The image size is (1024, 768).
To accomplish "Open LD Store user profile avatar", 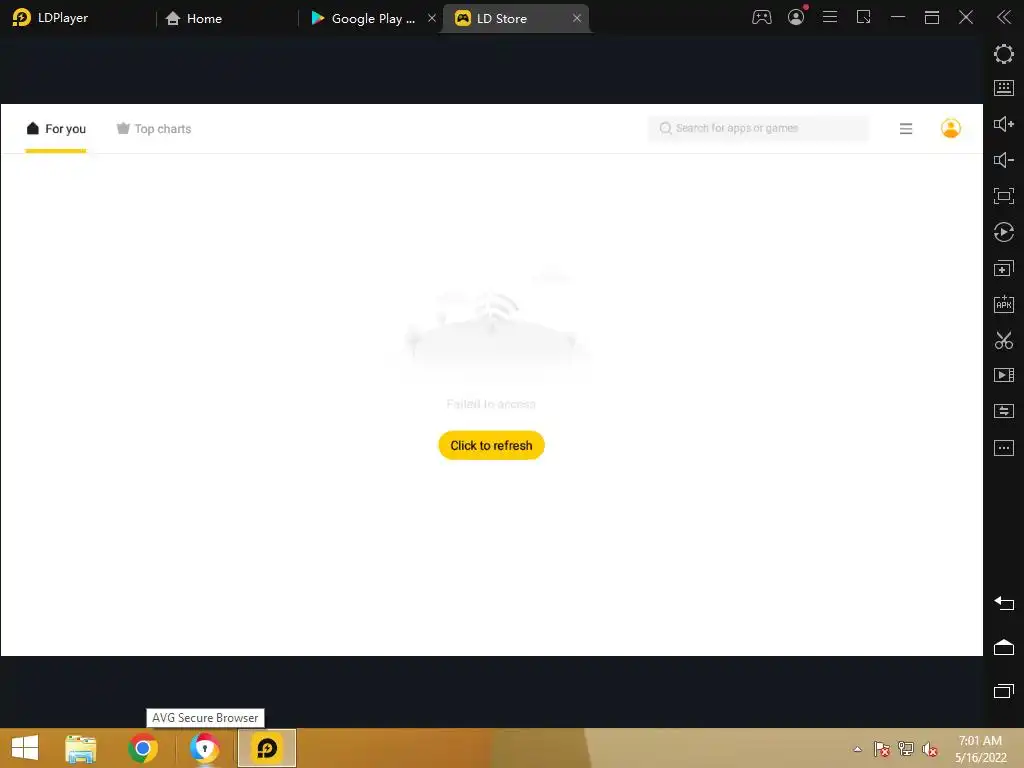I will pos(950,128).
